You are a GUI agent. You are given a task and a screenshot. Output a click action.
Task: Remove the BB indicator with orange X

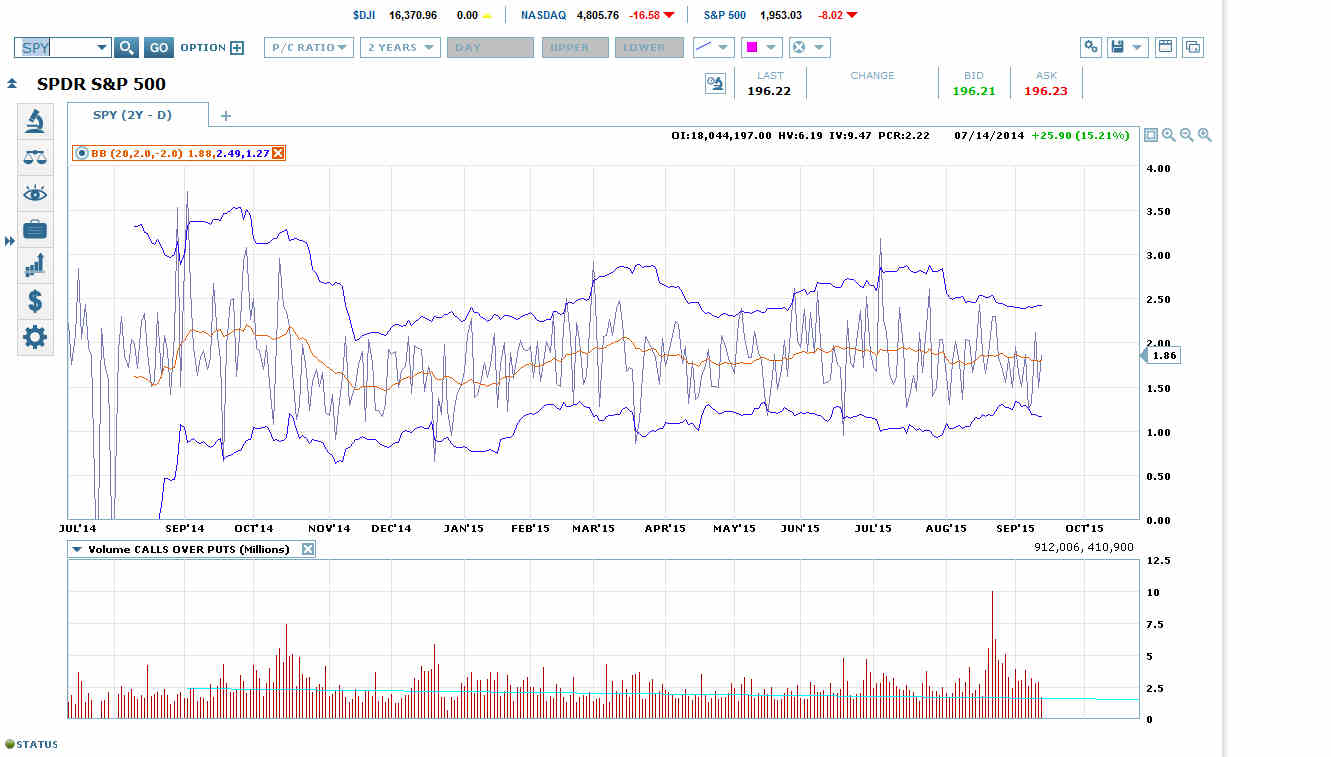[278, 153]
